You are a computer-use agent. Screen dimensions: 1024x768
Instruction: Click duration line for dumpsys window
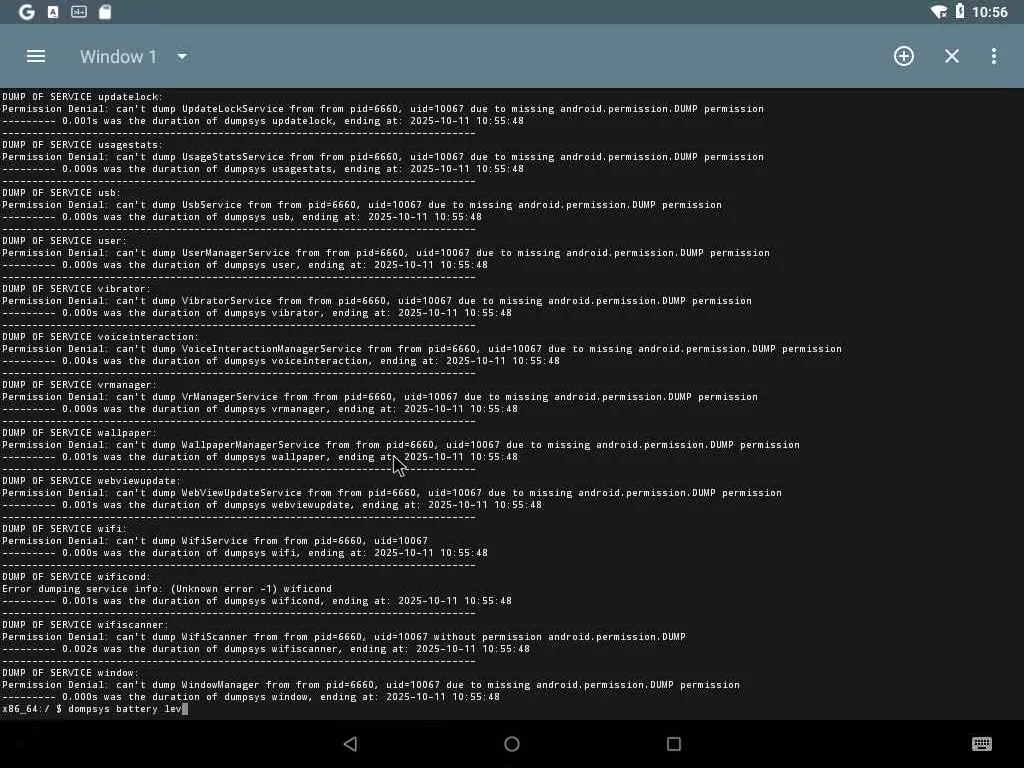click(x=251, y=697)
